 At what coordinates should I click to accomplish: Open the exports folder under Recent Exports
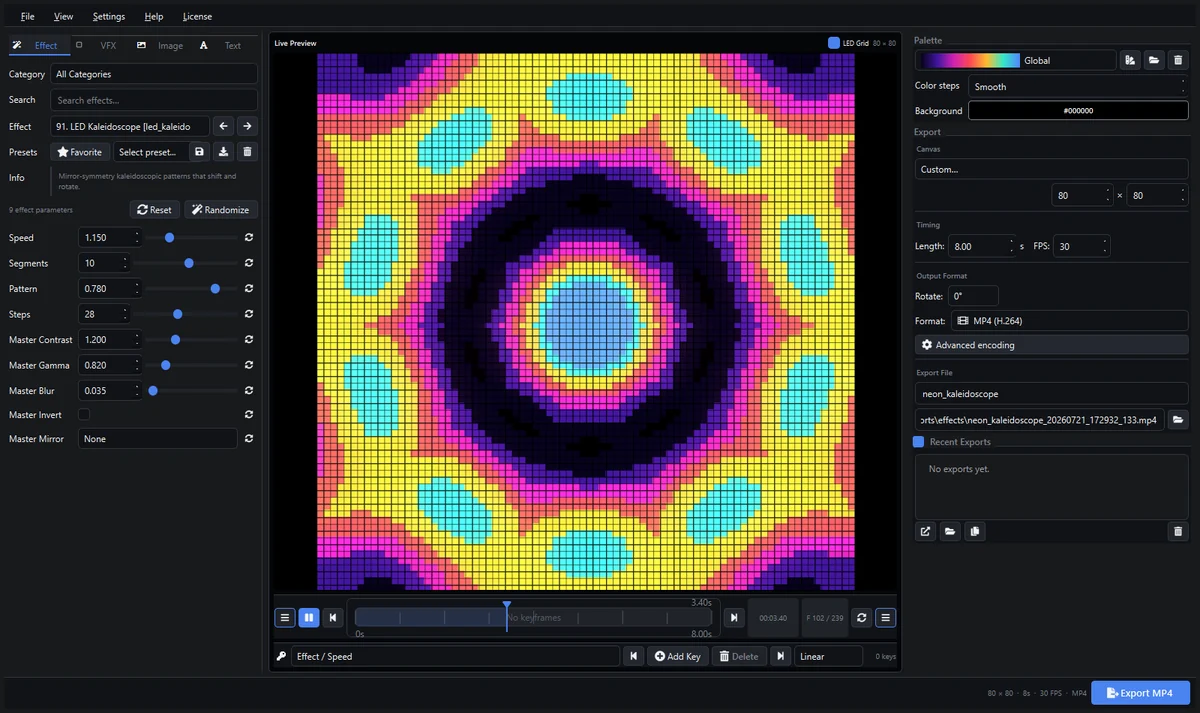(x=950, y=531)
